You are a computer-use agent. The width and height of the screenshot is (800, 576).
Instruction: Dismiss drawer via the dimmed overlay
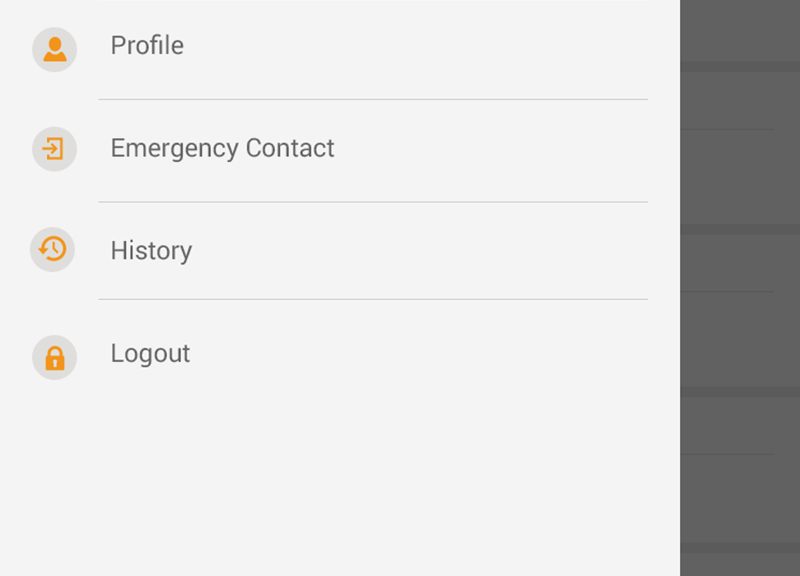click(x=740, y=288)
